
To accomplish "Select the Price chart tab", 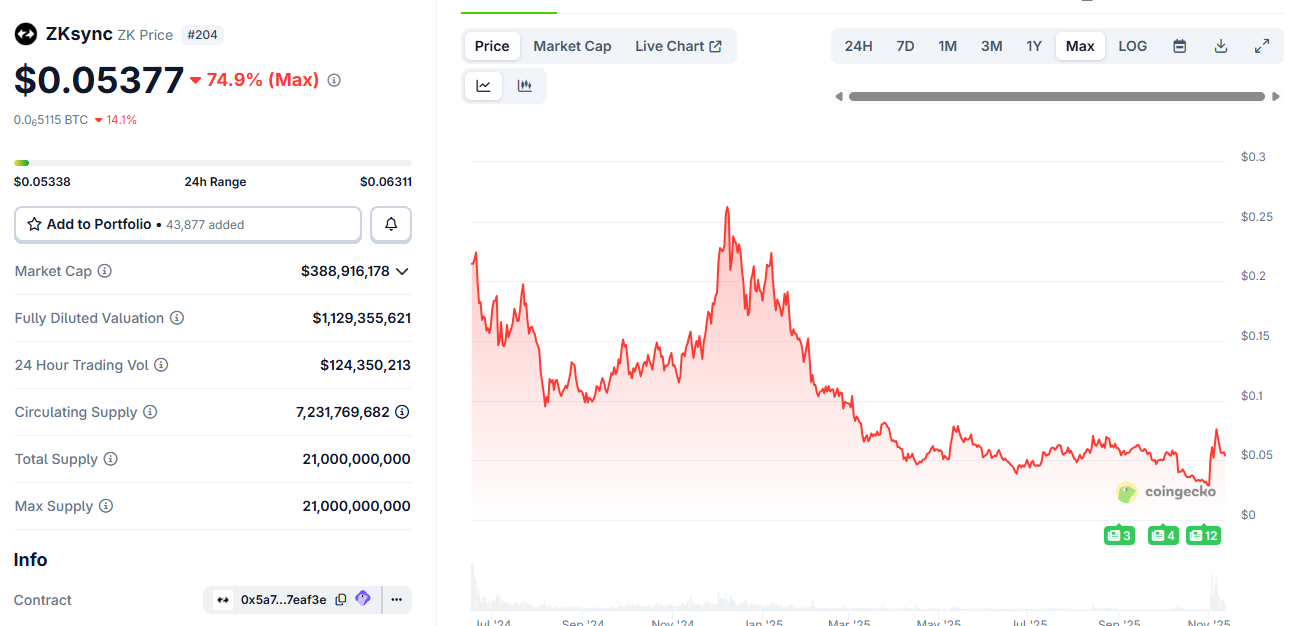I will (x=492, y=46).
